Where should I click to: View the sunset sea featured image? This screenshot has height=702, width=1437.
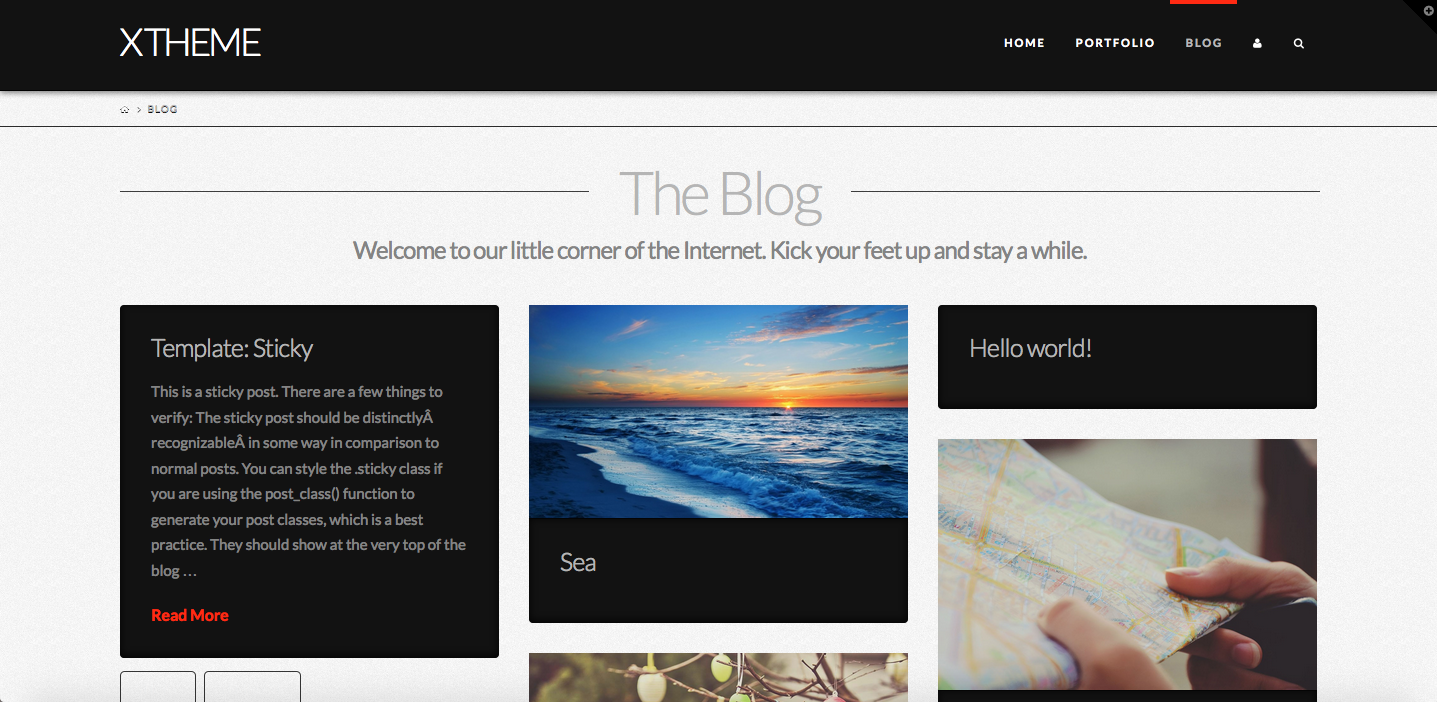[718, 411]
